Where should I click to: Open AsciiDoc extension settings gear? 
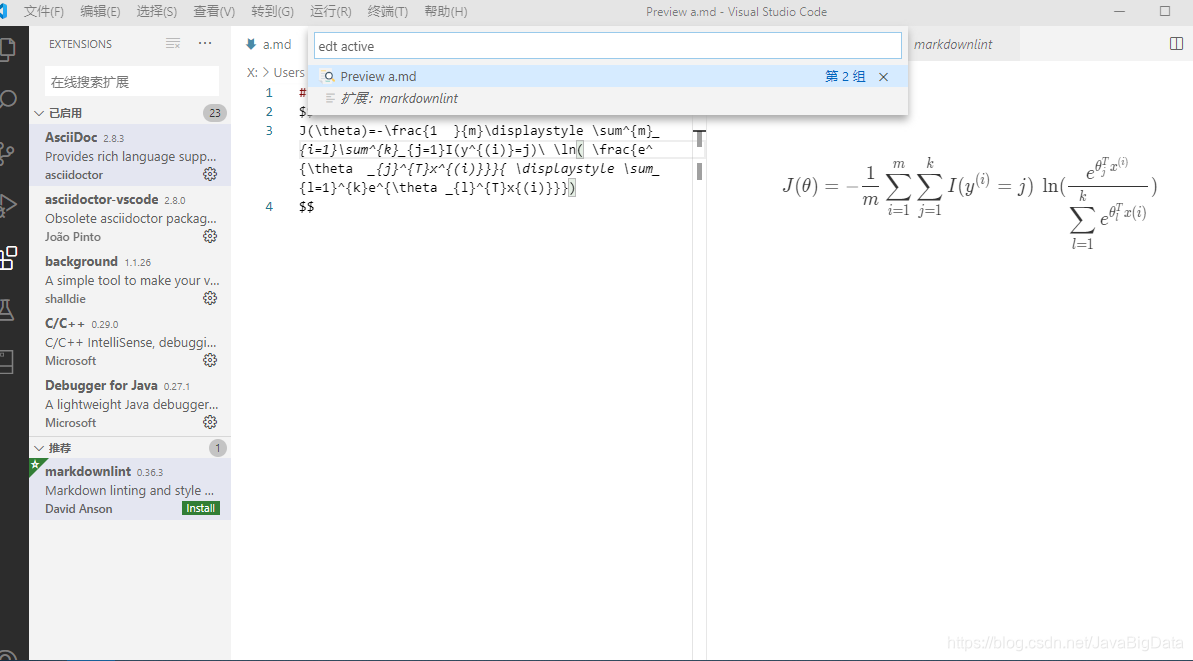[x=210, y=174]
